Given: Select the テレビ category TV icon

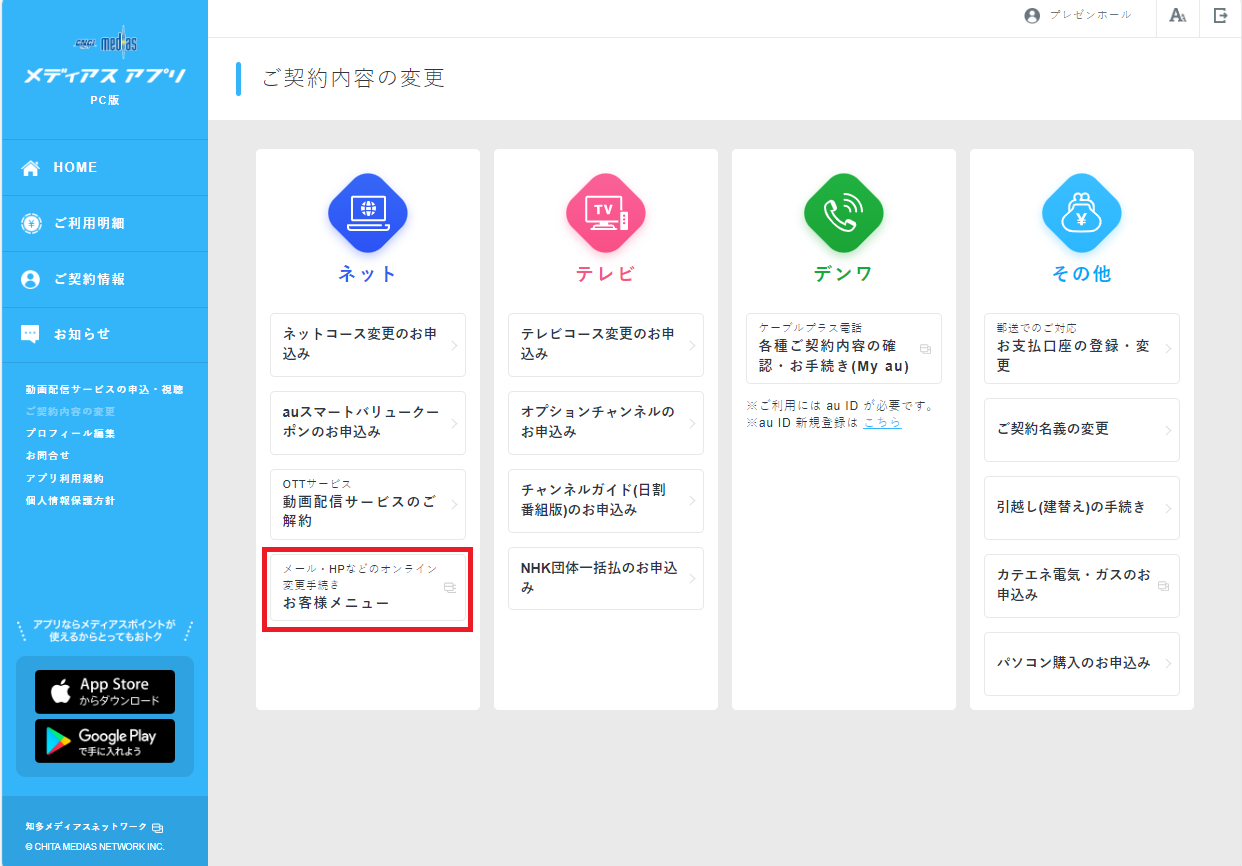Looking at the screenshot, I should [x=605, y=213].
